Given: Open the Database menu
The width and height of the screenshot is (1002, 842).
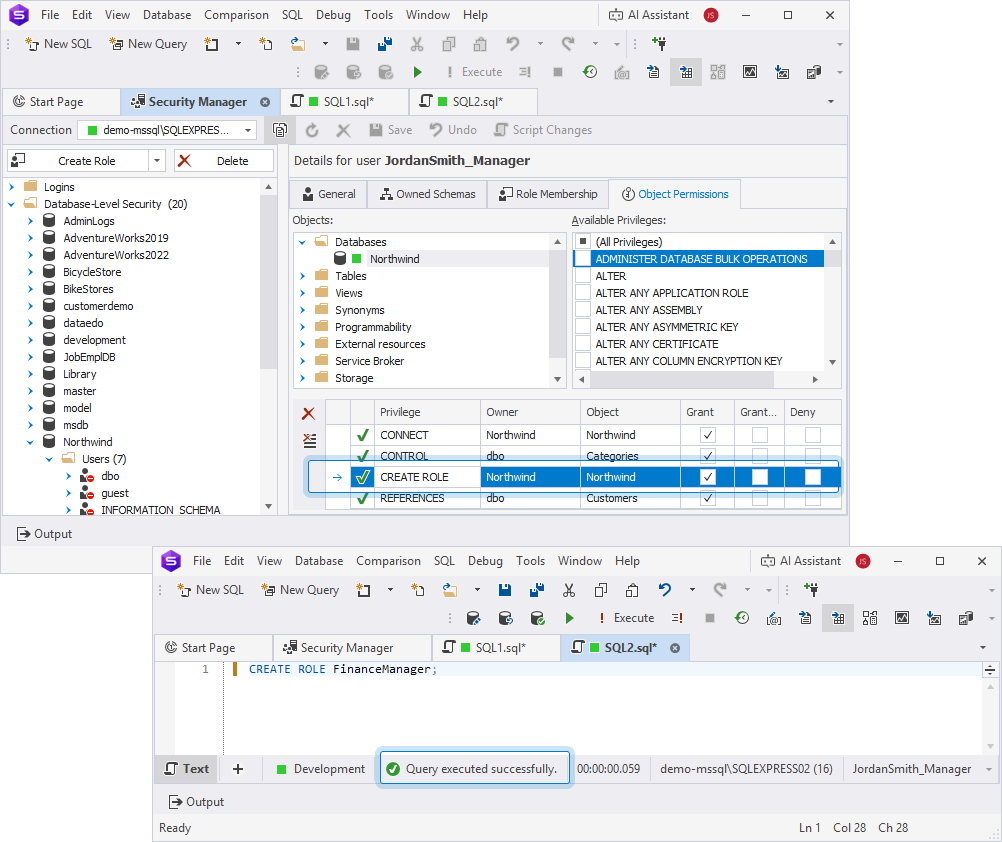Looking at the screenshot, I should (166, 14).
